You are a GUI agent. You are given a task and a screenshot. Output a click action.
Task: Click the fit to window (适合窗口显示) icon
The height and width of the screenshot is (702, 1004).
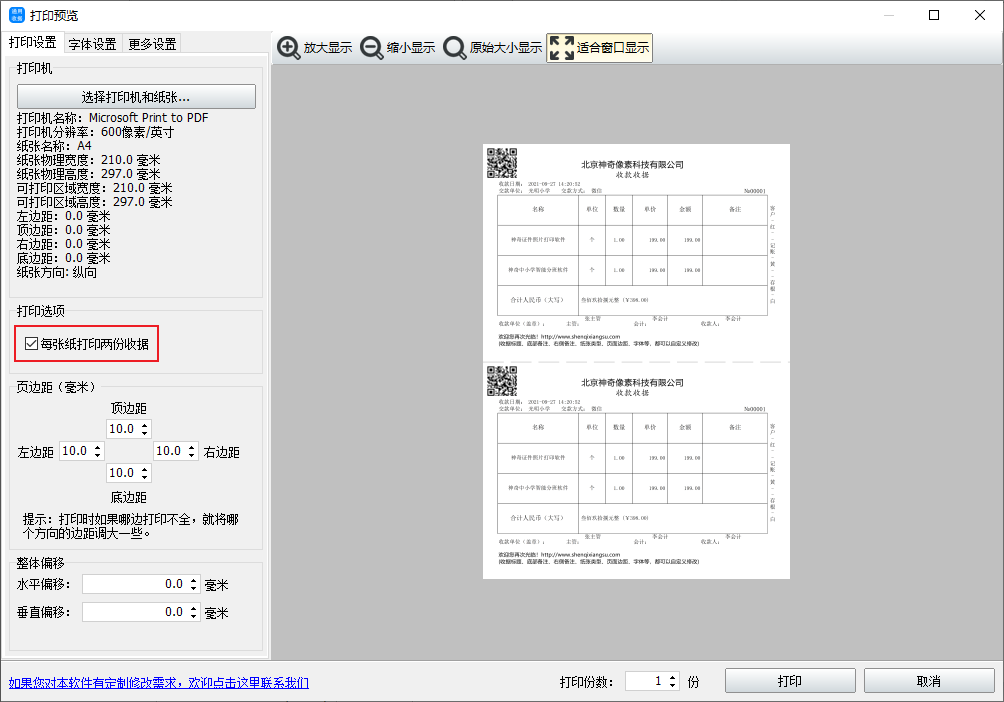[562, 48]
